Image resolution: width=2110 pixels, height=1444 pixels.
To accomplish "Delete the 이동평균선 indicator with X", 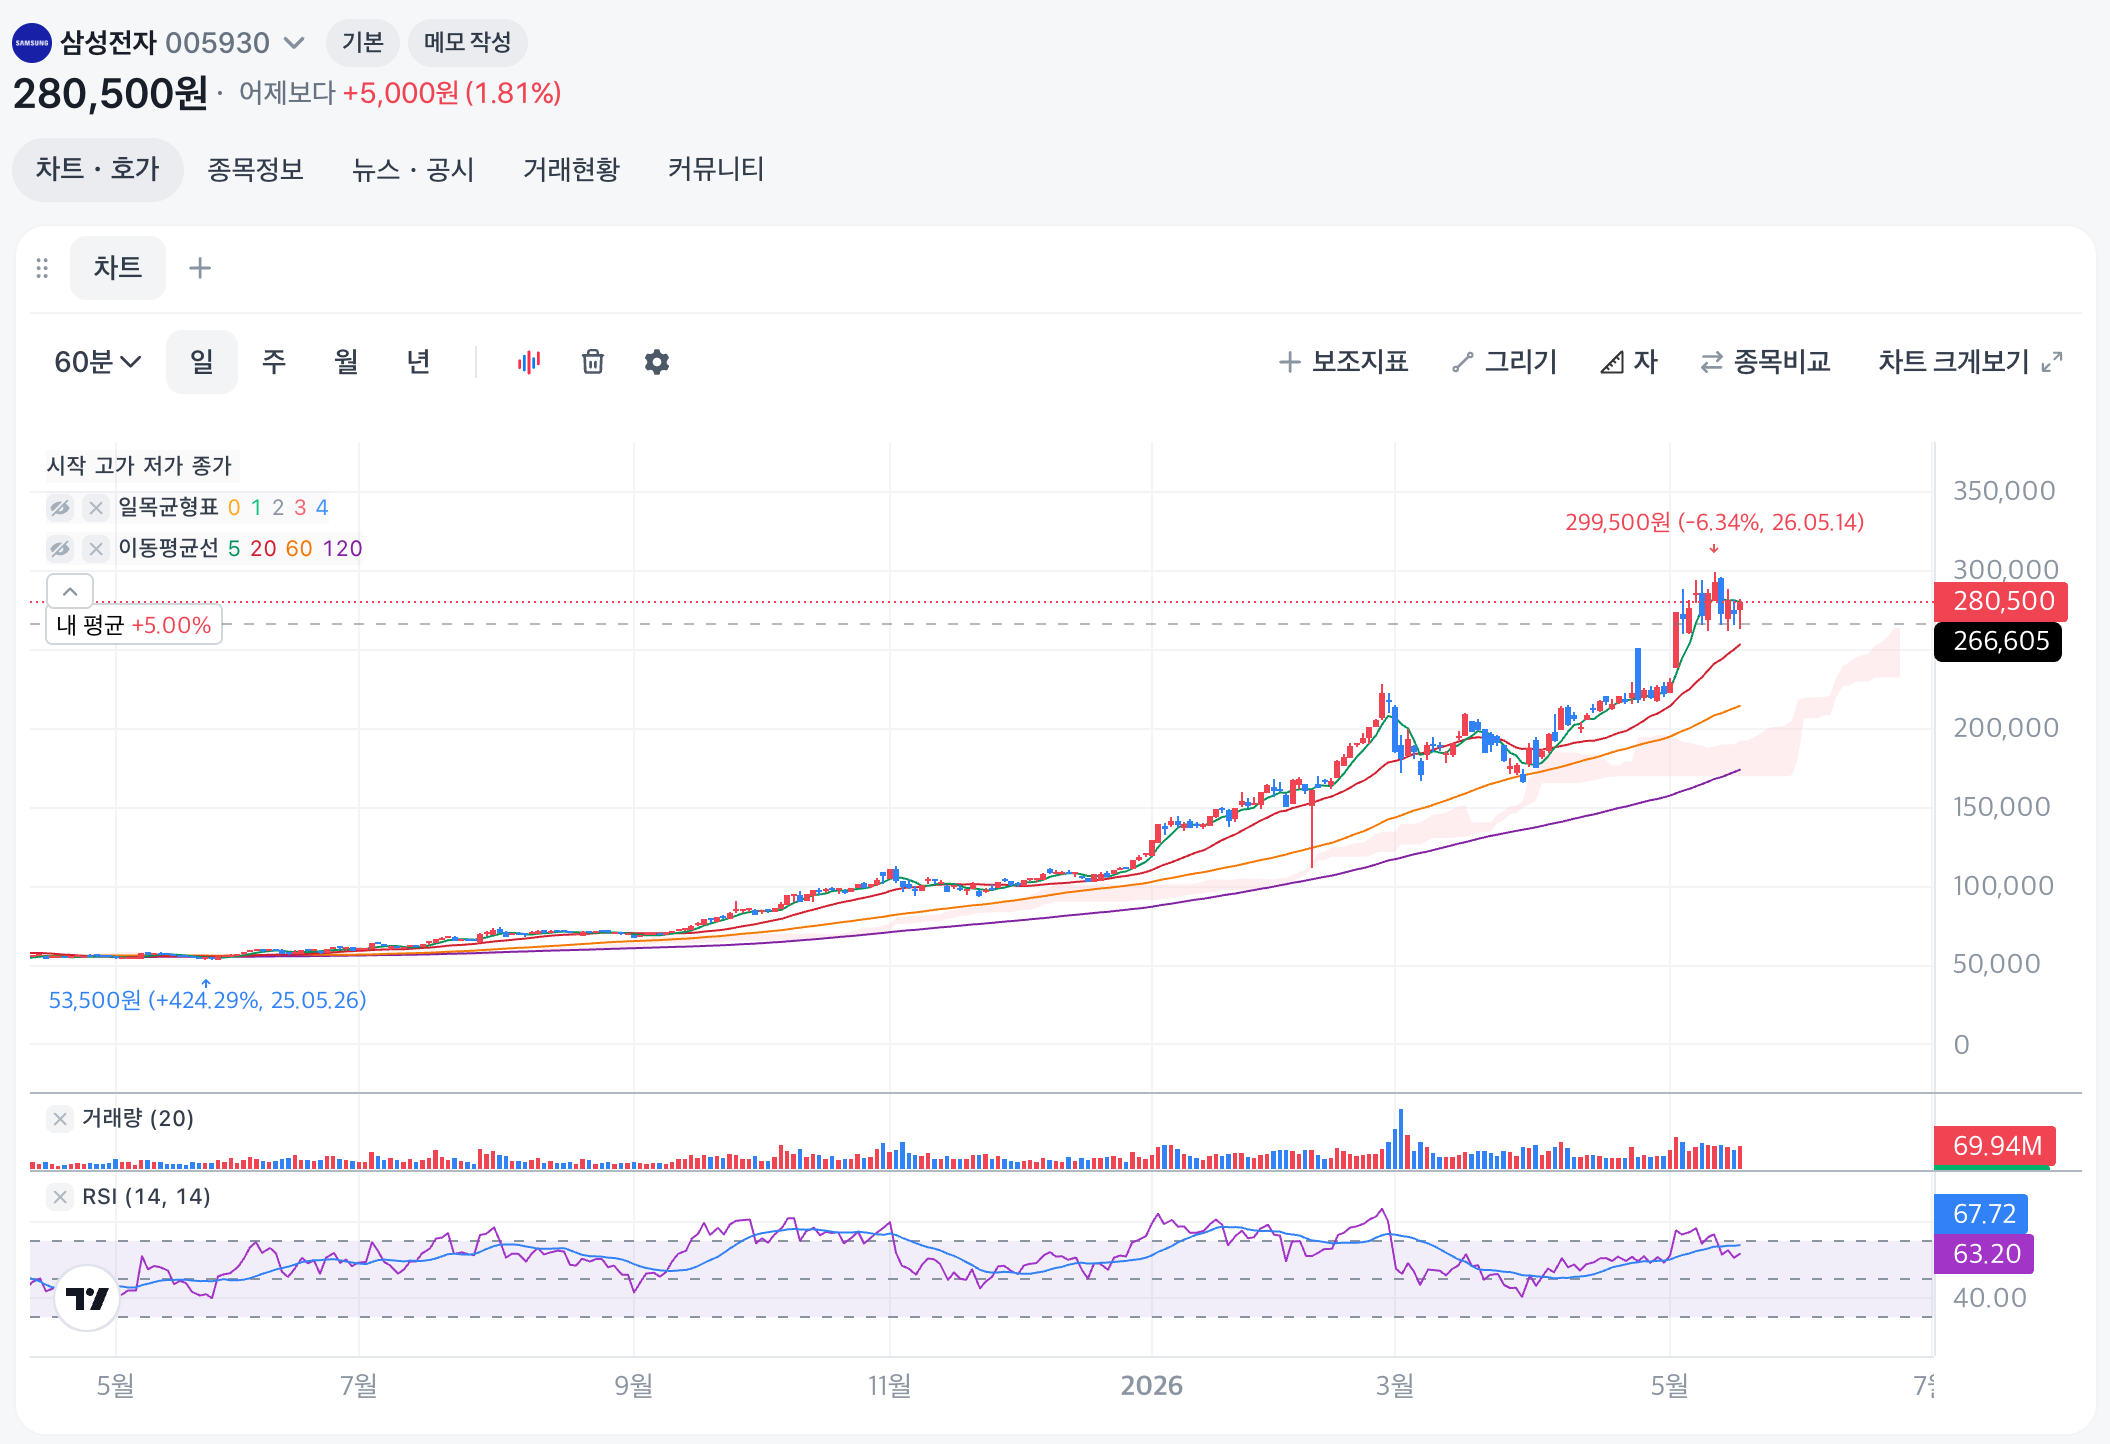I will pos(96,549).
